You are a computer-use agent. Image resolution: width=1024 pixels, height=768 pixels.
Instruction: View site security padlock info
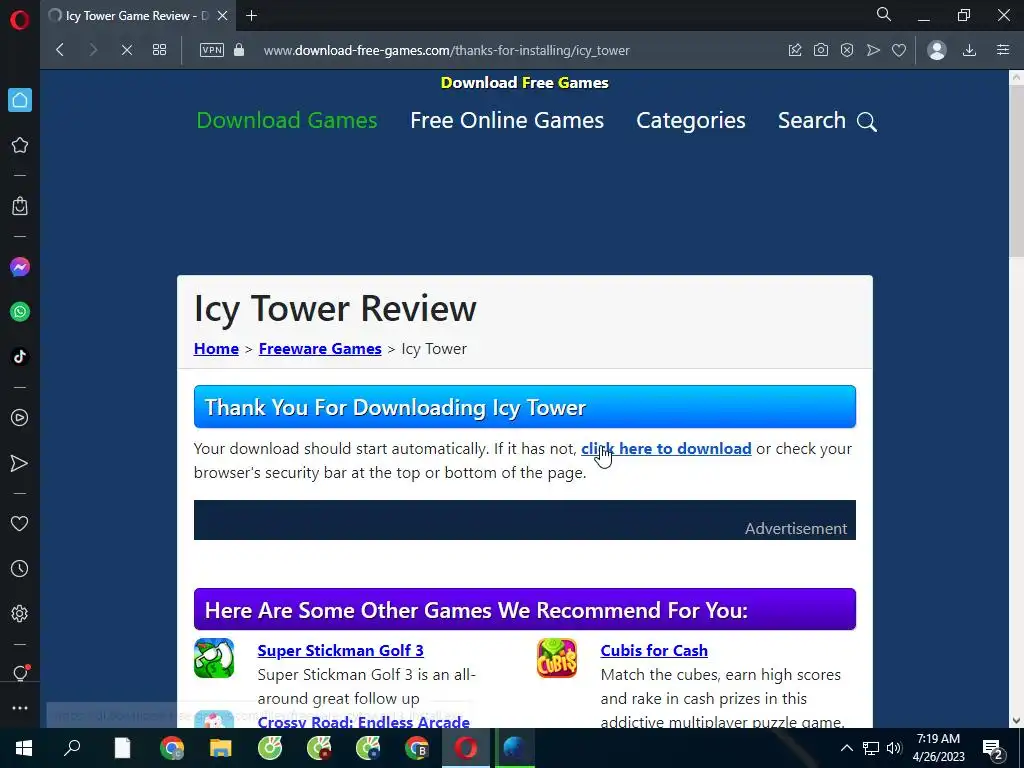[239, 50]
